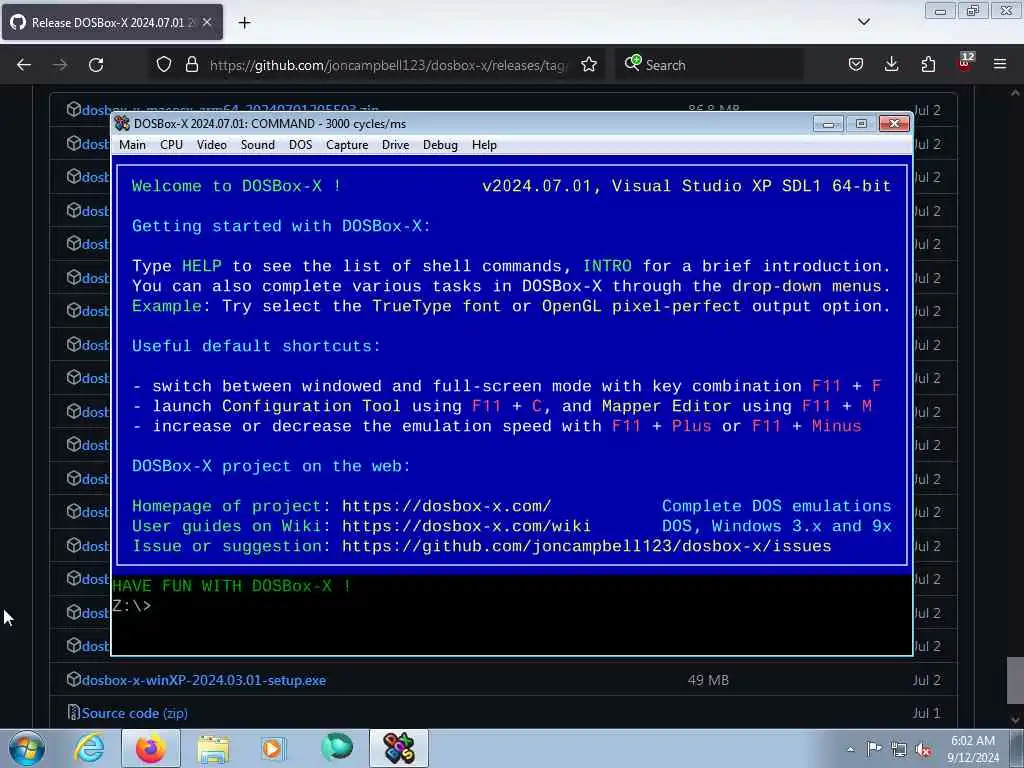This screenshot has width=1024, height=768.
Task: Open the Drive menu in DOSBox-X
Action: (395, 145)
